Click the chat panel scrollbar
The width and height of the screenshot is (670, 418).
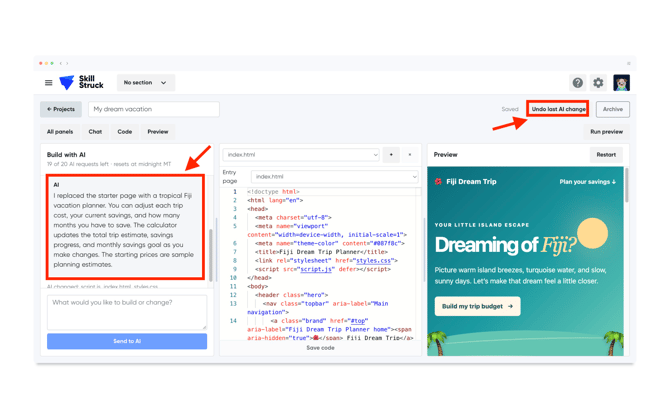(x=211, y=254)
